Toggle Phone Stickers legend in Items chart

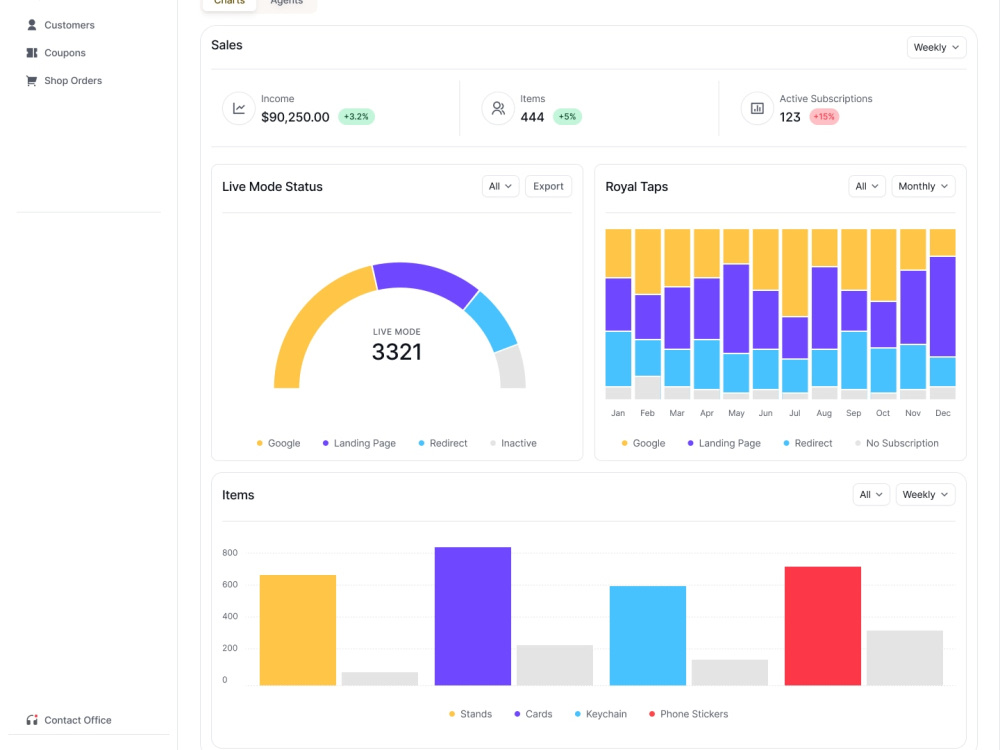pyautogui.click(x=688, y=714)
